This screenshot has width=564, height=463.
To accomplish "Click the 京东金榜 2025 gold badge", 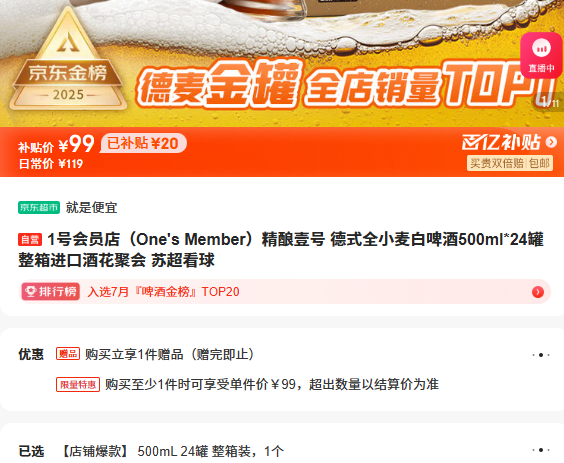I will coord(68,59).
